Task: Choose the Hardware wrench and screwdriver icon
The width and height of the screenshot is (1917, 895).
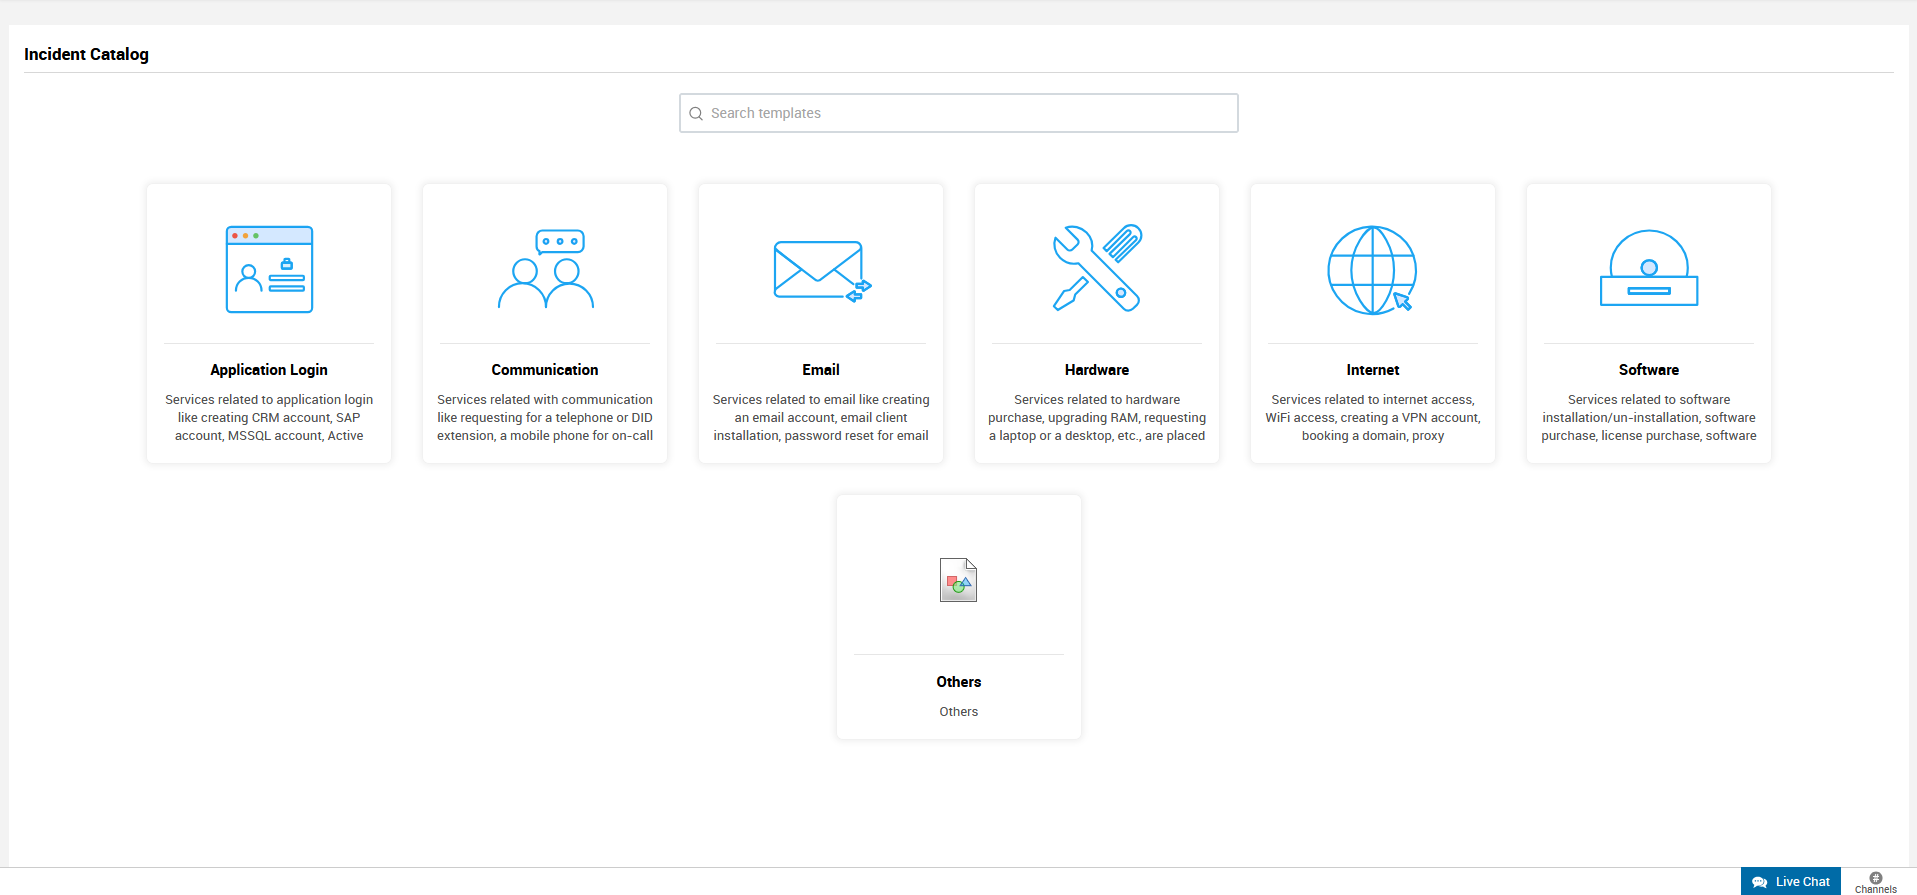Action: tap(1097, 268)
